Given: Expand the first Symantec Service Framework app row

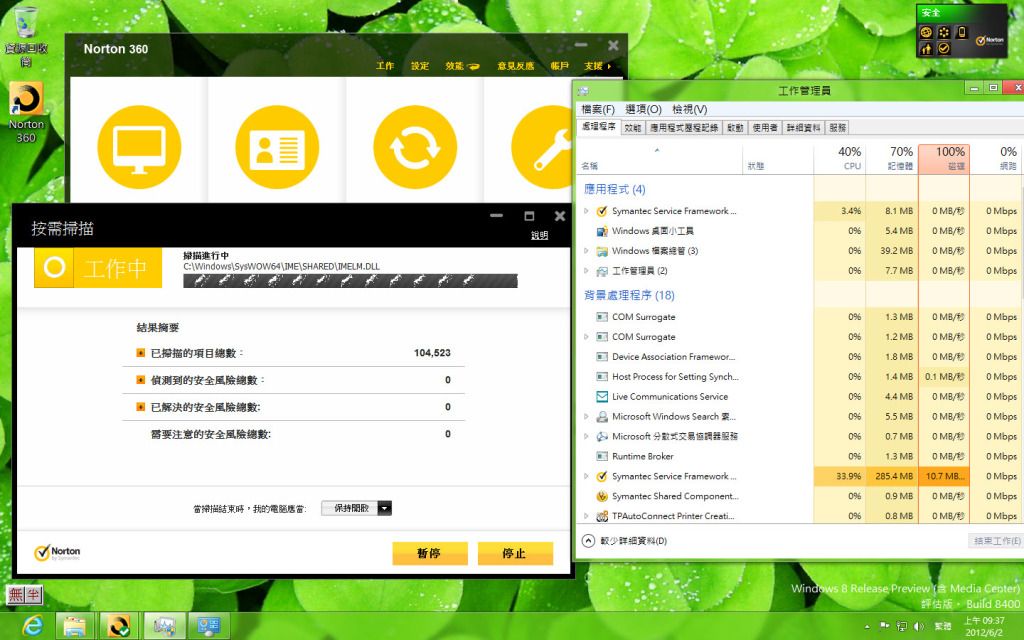Looking at the screenshot, I should (x=586, y=211).
